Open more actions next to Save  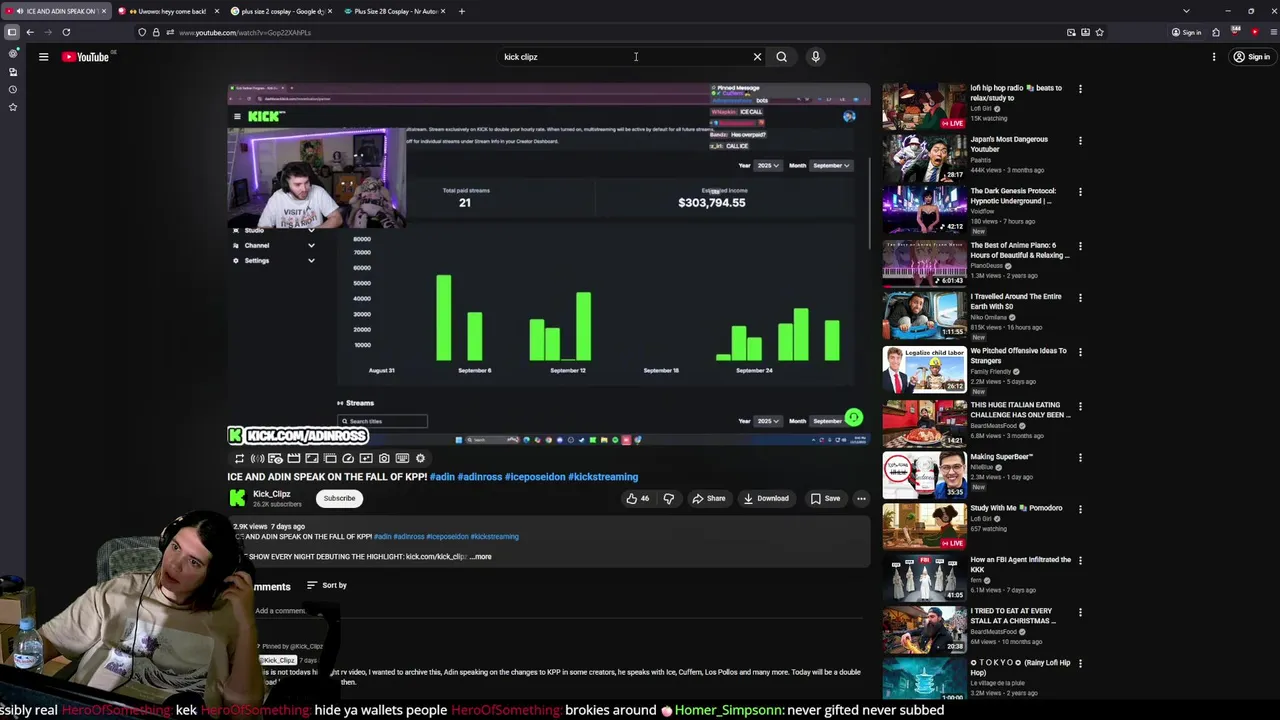pos(861,498)
